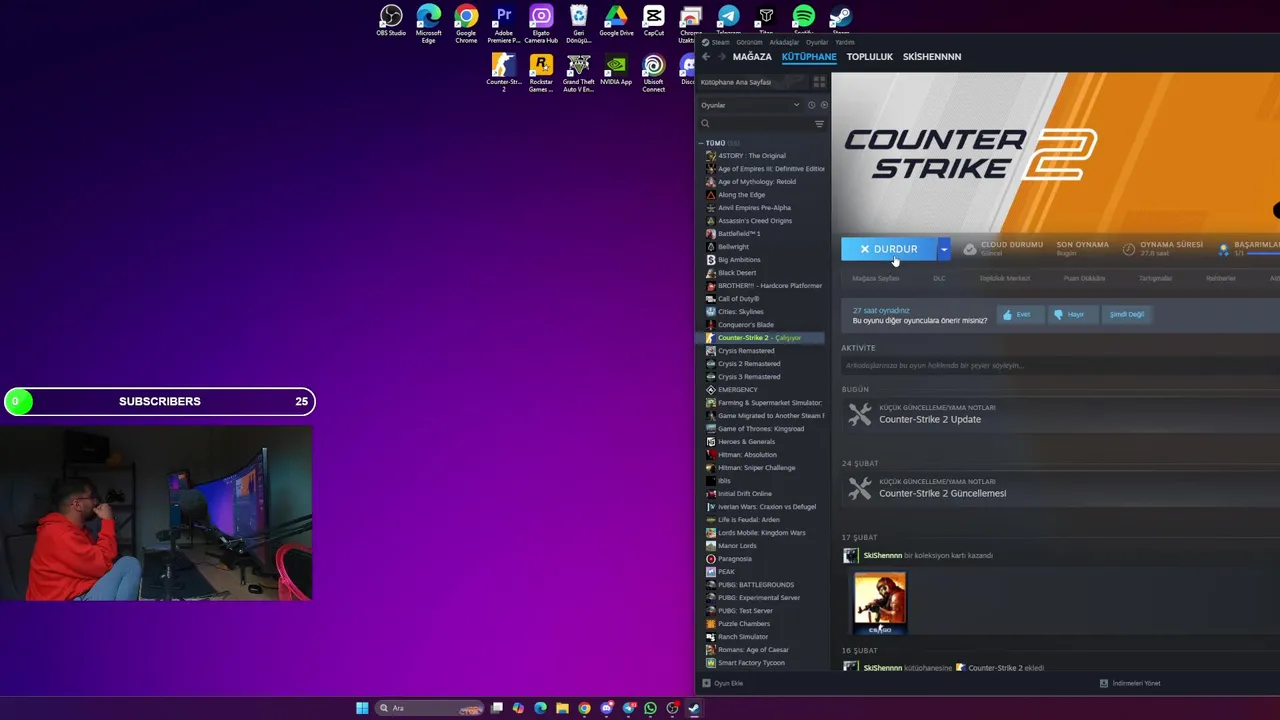
Task: Open the Recycle Bin (Geri Dönüşüm)
Action: (x=578, y=24)
